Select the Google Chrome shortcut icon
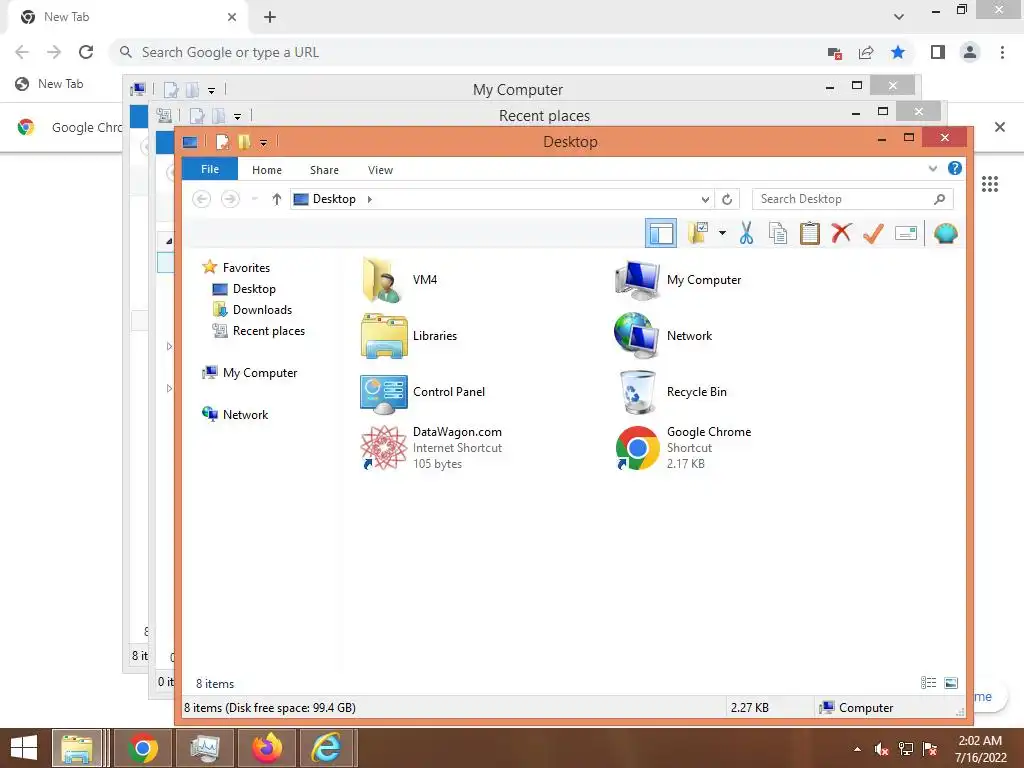Image resolution: width=1024 pixels, height=768 pixels. [637, 448]
